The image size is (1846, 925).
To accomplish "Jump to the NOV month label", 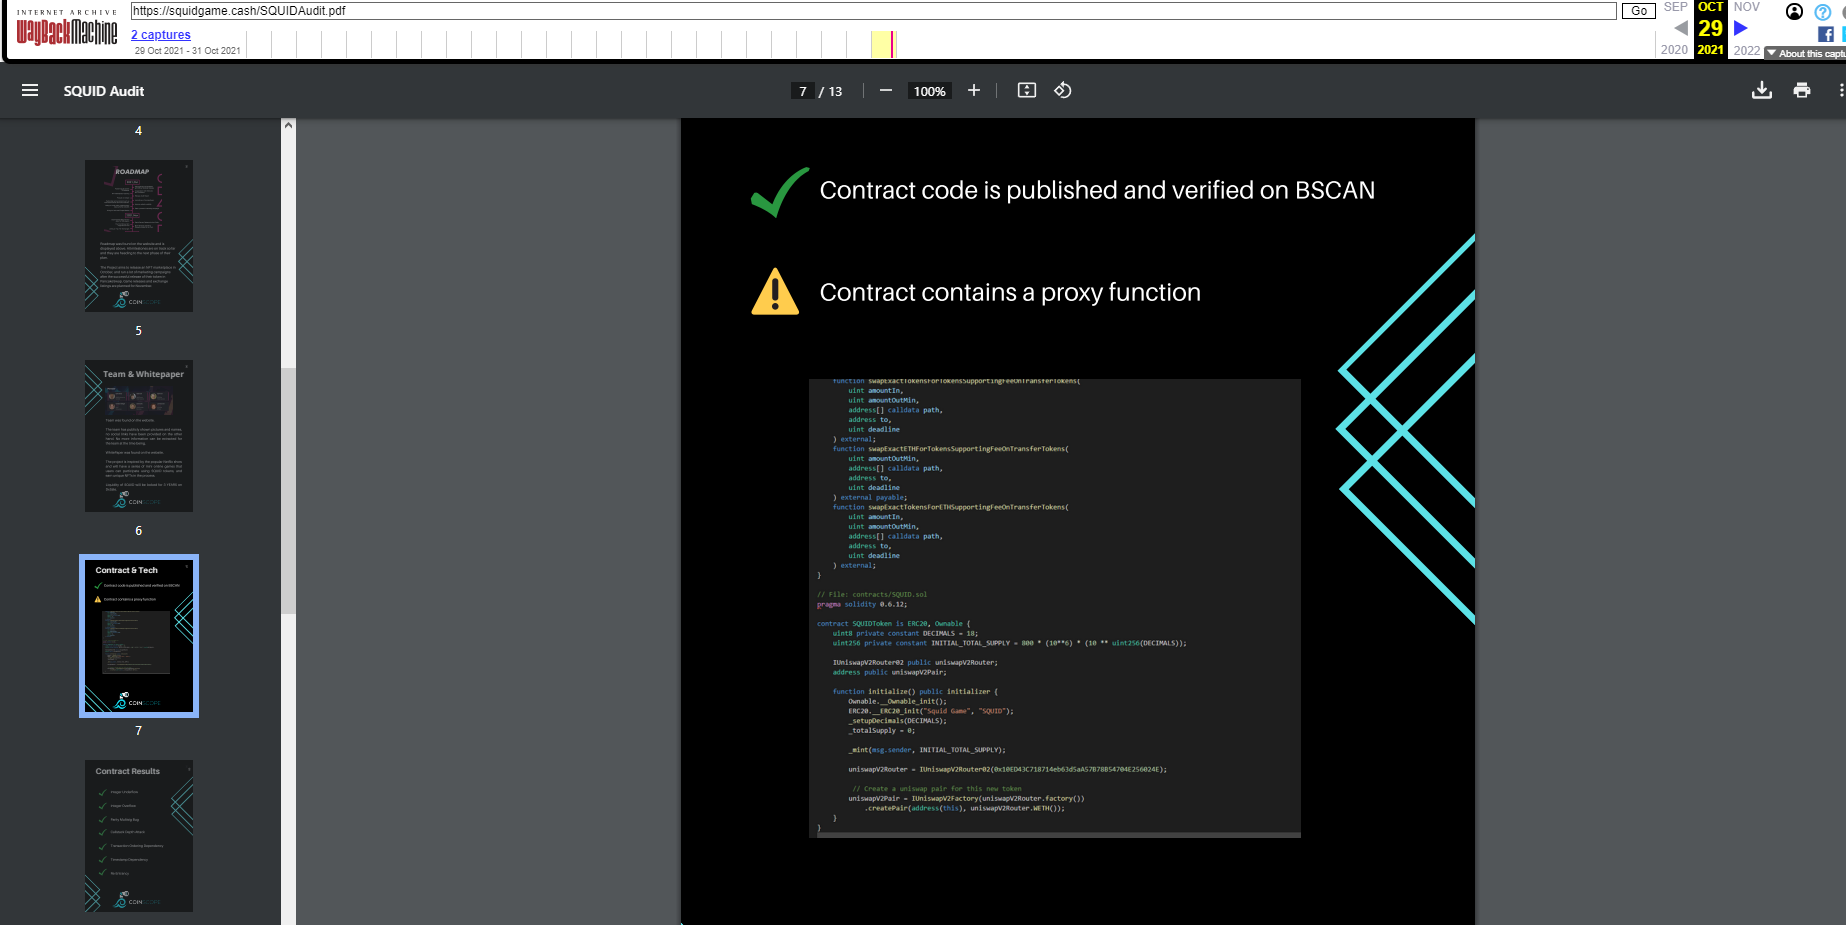I will 1747,7.
